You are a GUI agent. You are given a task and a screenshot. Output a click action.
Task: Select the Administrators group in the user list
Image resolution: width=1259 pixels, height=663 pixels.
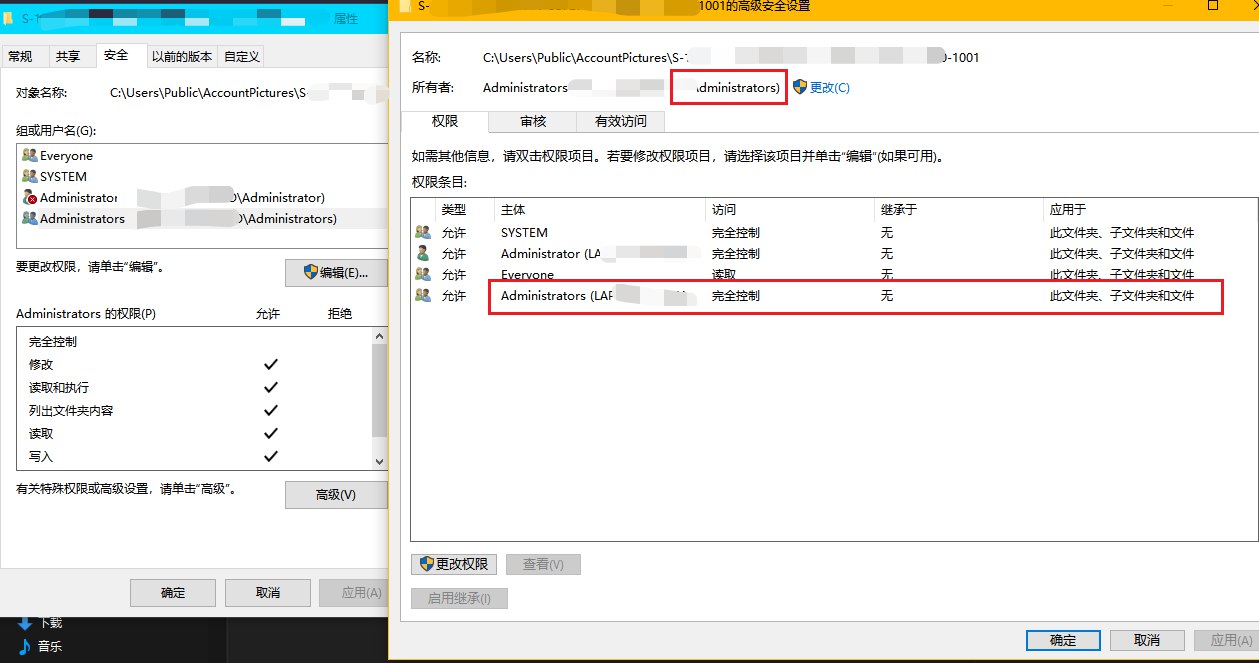[202, 219]
